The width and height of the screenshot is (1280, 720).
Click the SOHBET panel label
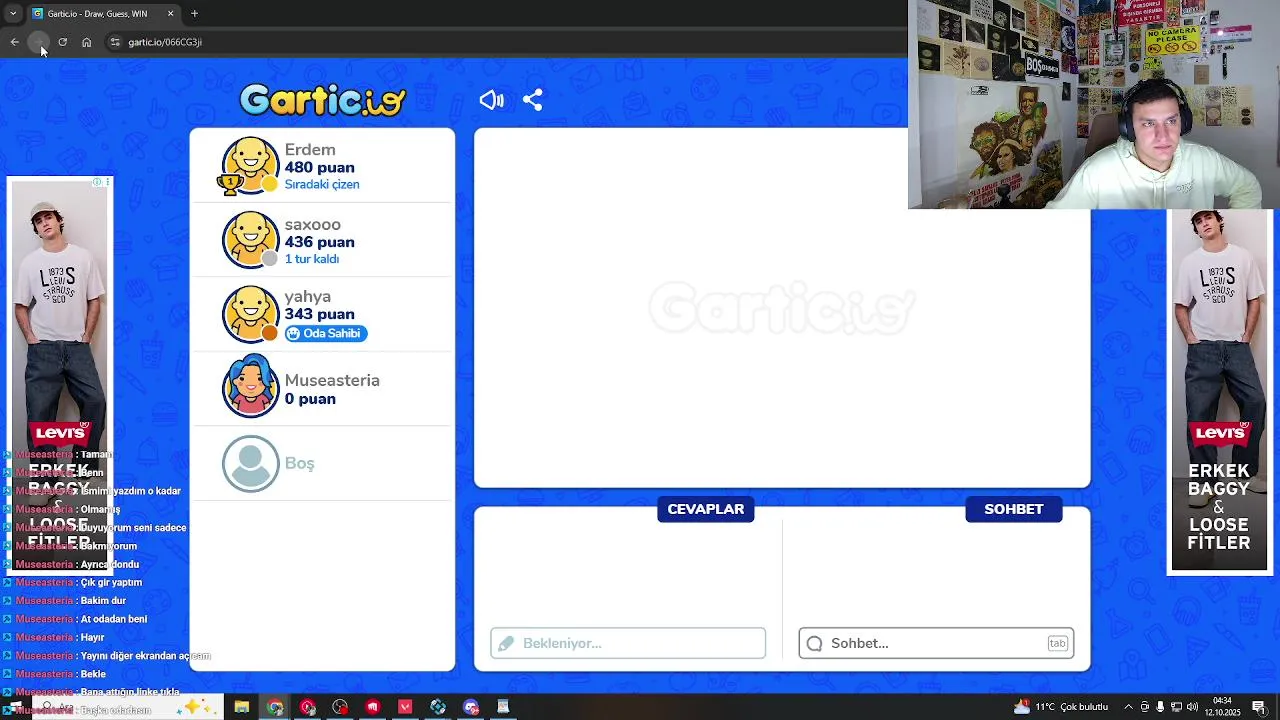[1014, 509]
